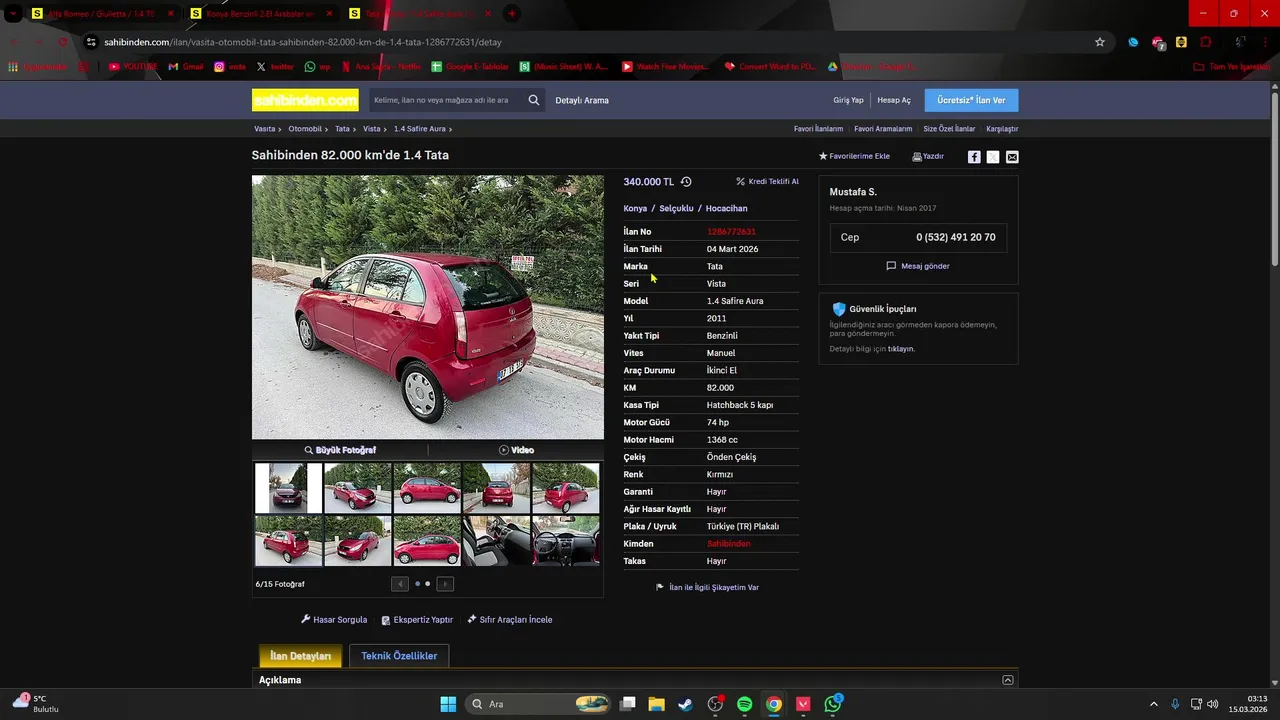Click the volume icon in system tray
Image resolution: width=1280 pixels, height=720 pixels.
pos(1213,704)
